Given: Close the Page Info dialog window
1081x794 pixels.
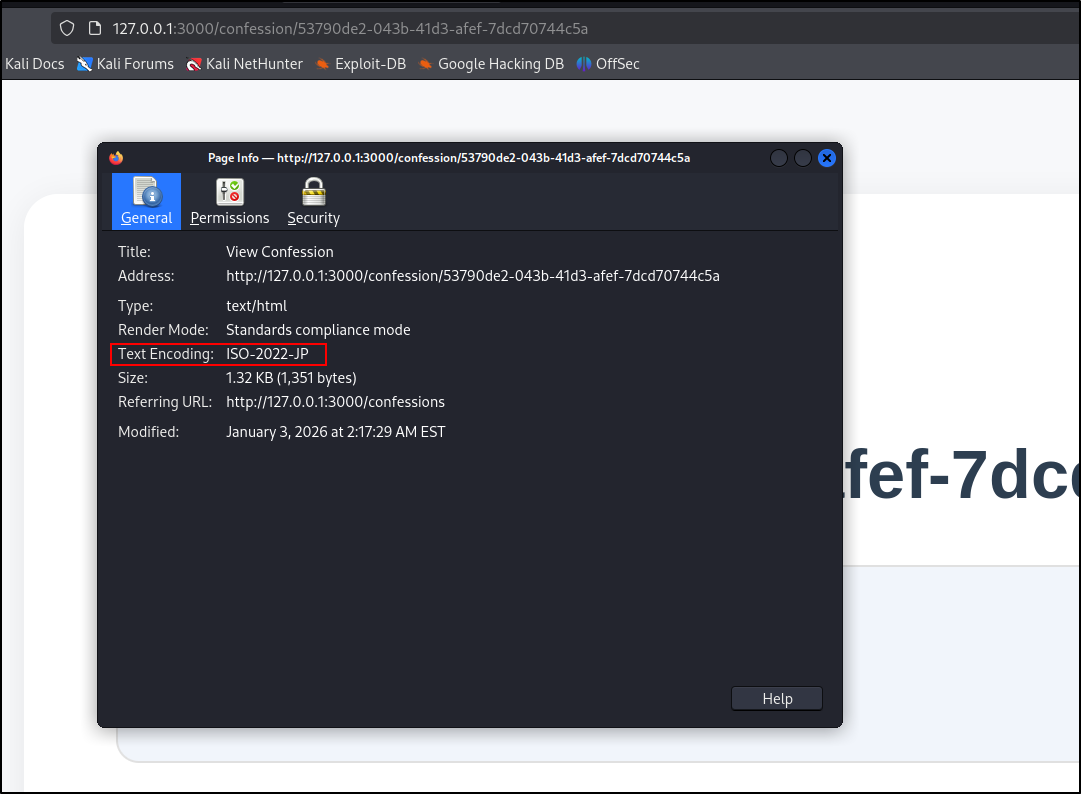Looking at the screenshot, I should (x=826, y=158).
